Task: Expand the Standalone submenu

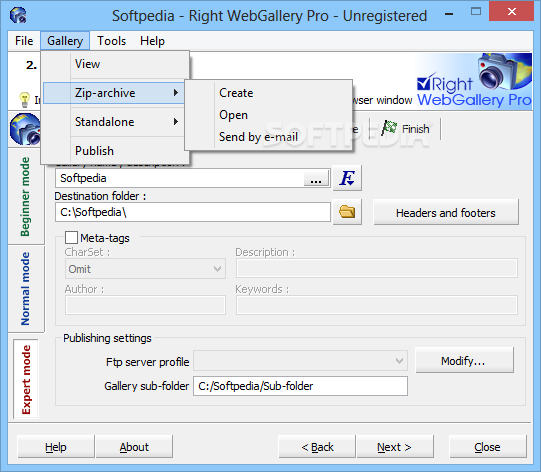Action: pyautogui.click(x=116, y=122)
